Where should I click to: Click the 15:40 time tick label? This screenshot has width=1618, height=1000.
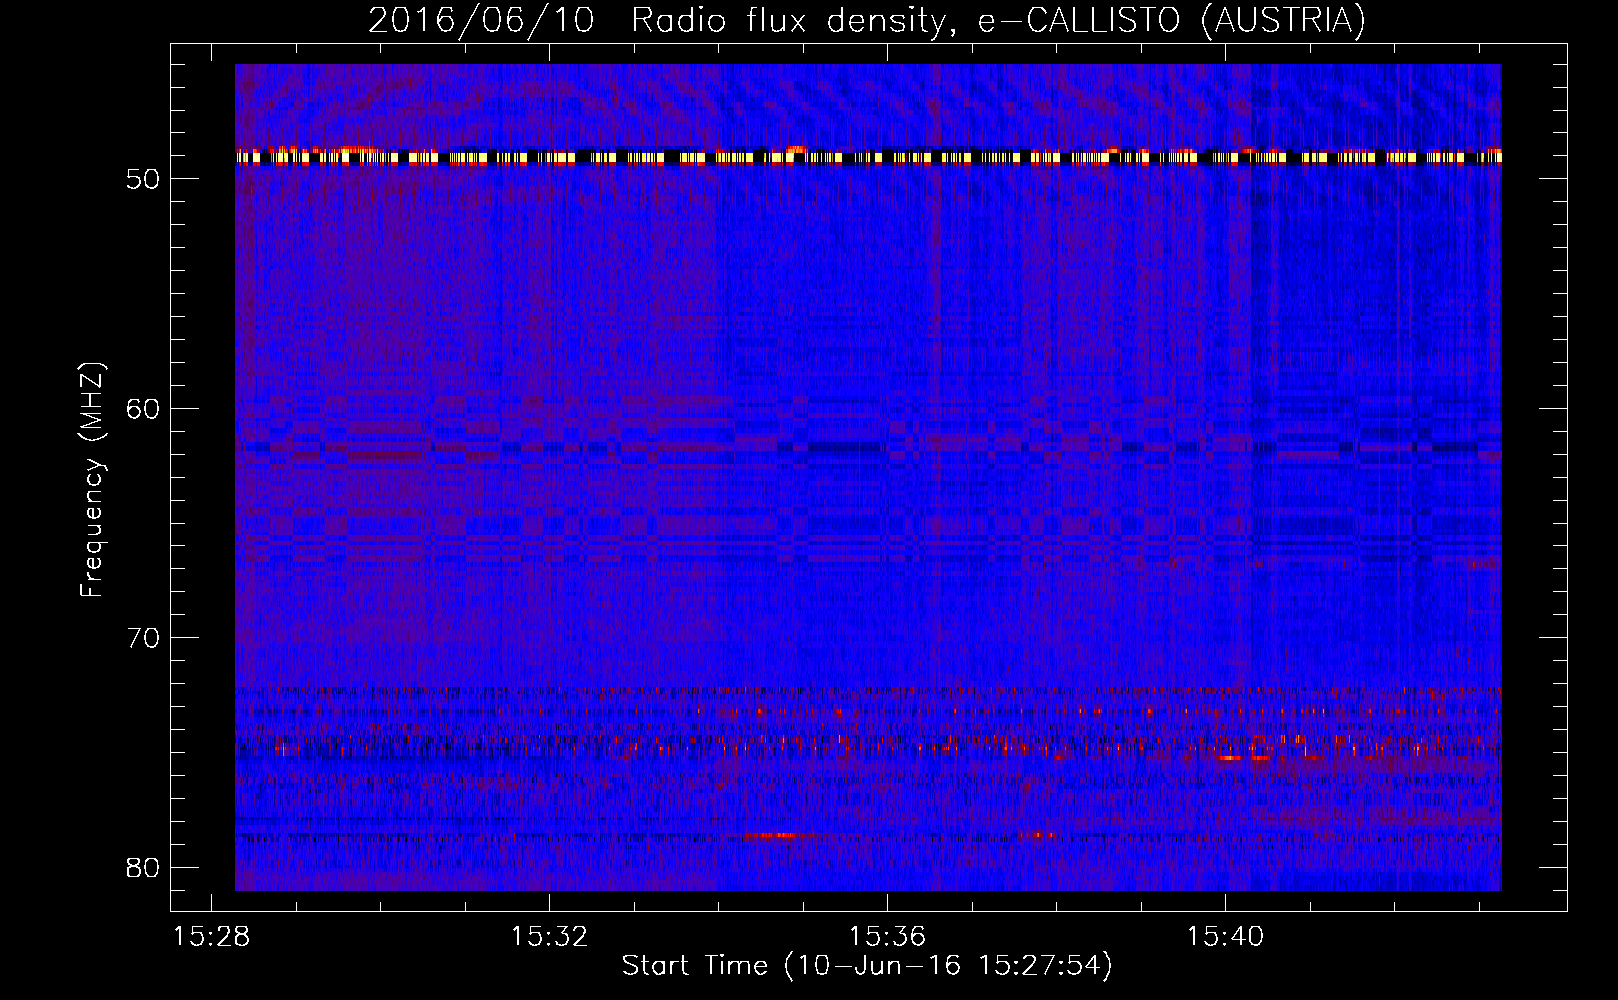pos(1225,937)
